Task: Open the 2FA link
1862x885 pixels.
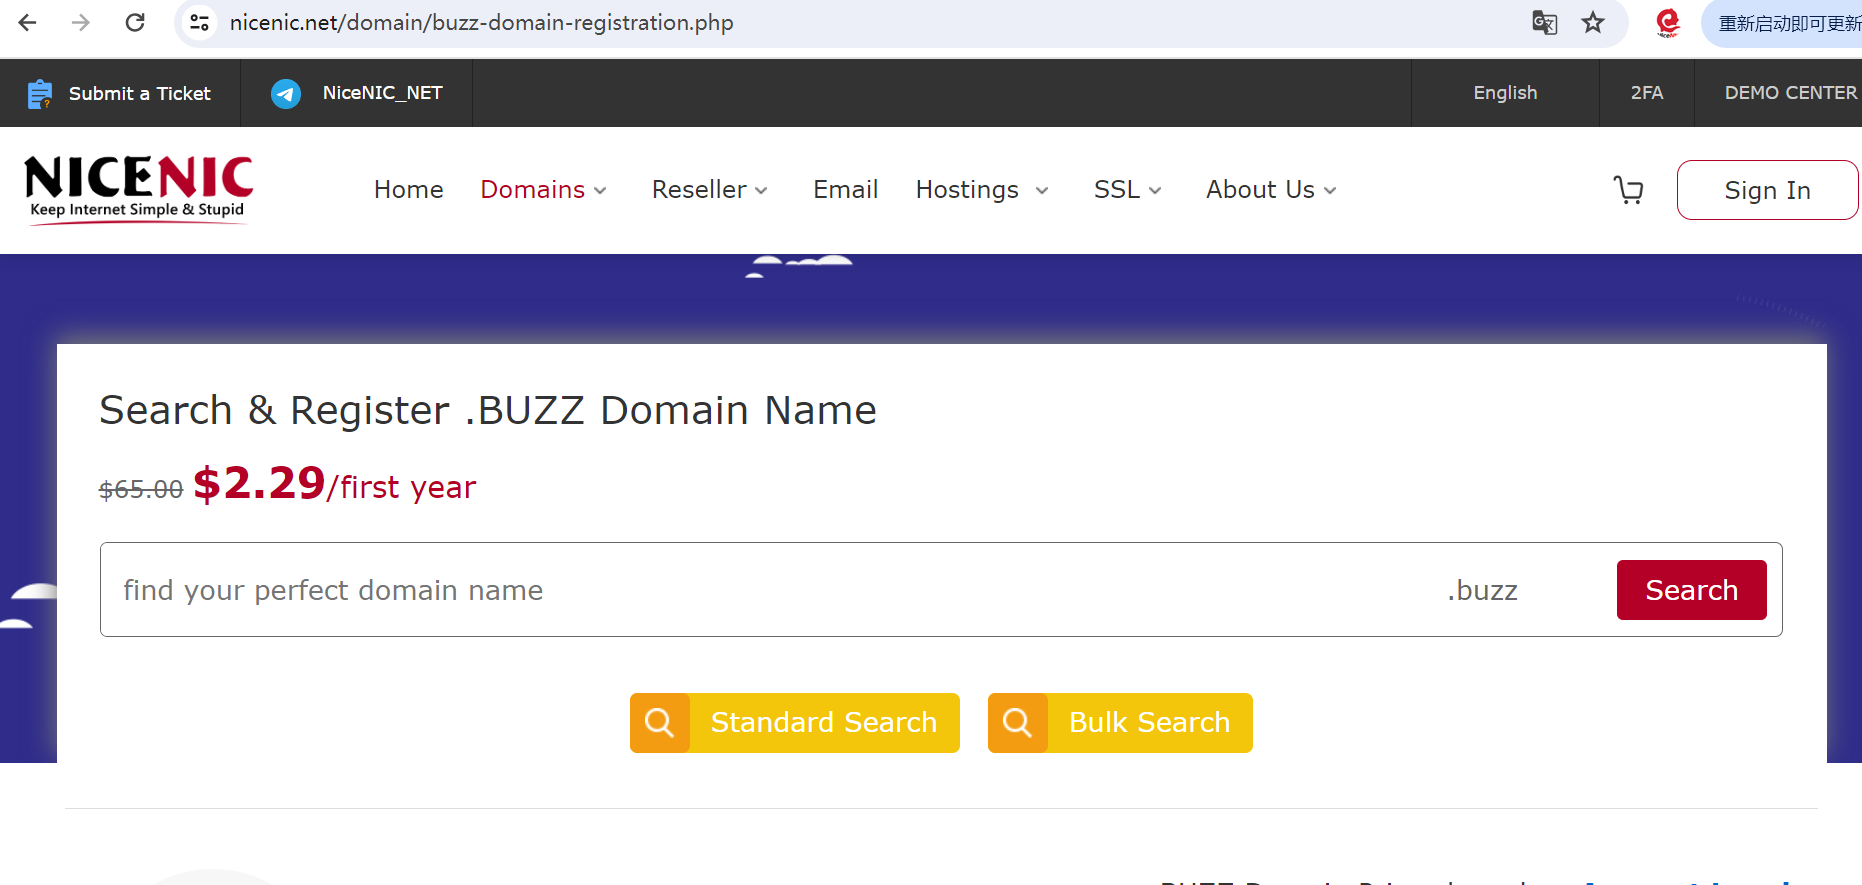Action: pos(1647,93)
